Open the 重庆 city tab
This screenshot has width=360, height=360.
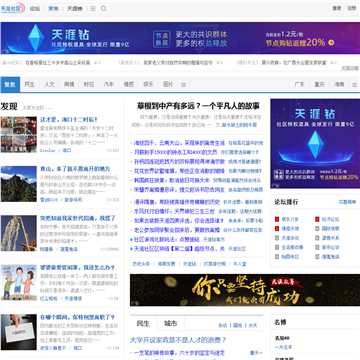[x=319, y=85]
